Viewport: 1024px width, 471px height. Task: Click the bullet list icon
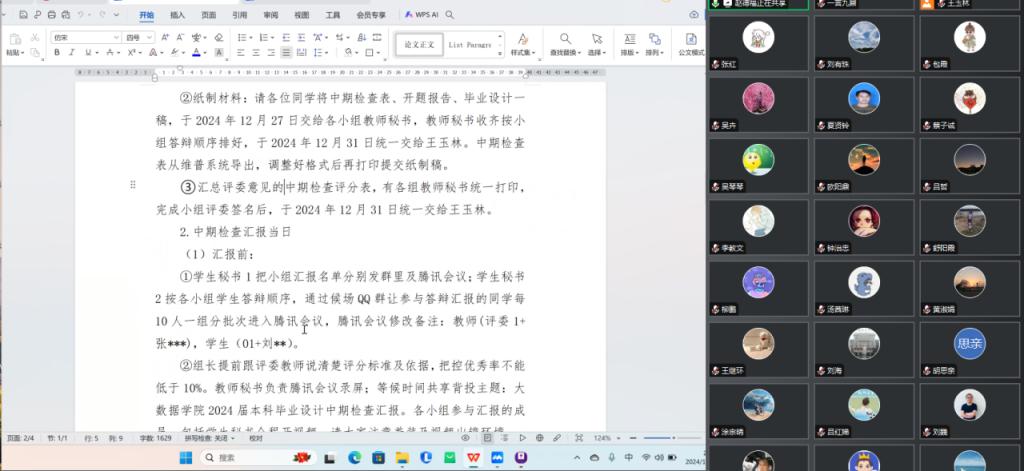243,37
